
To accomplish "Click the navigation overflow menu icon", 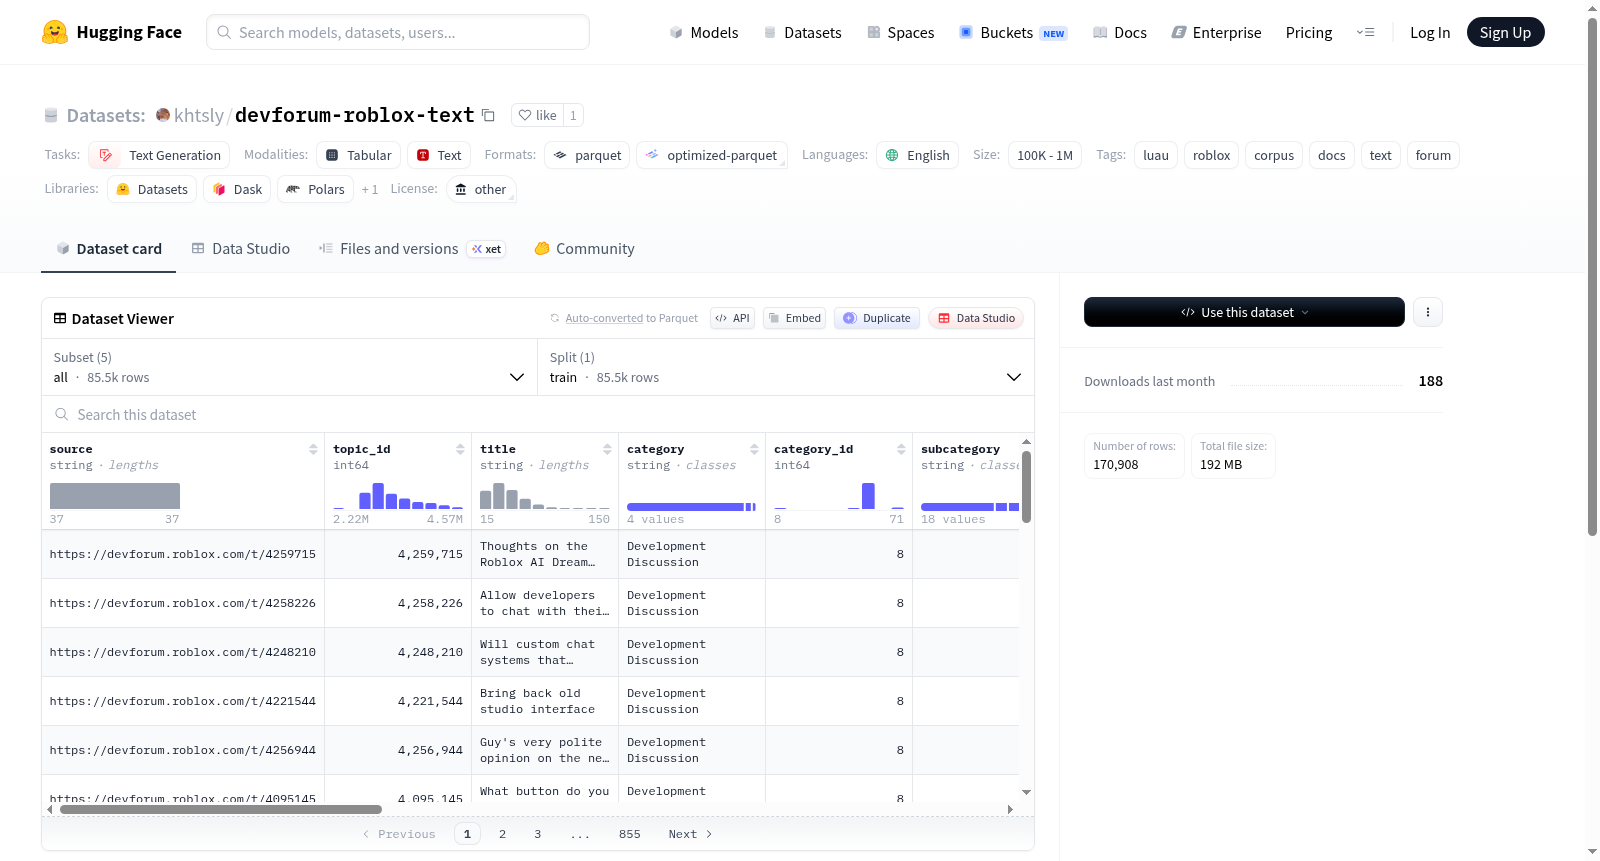I will [1365, 32].
